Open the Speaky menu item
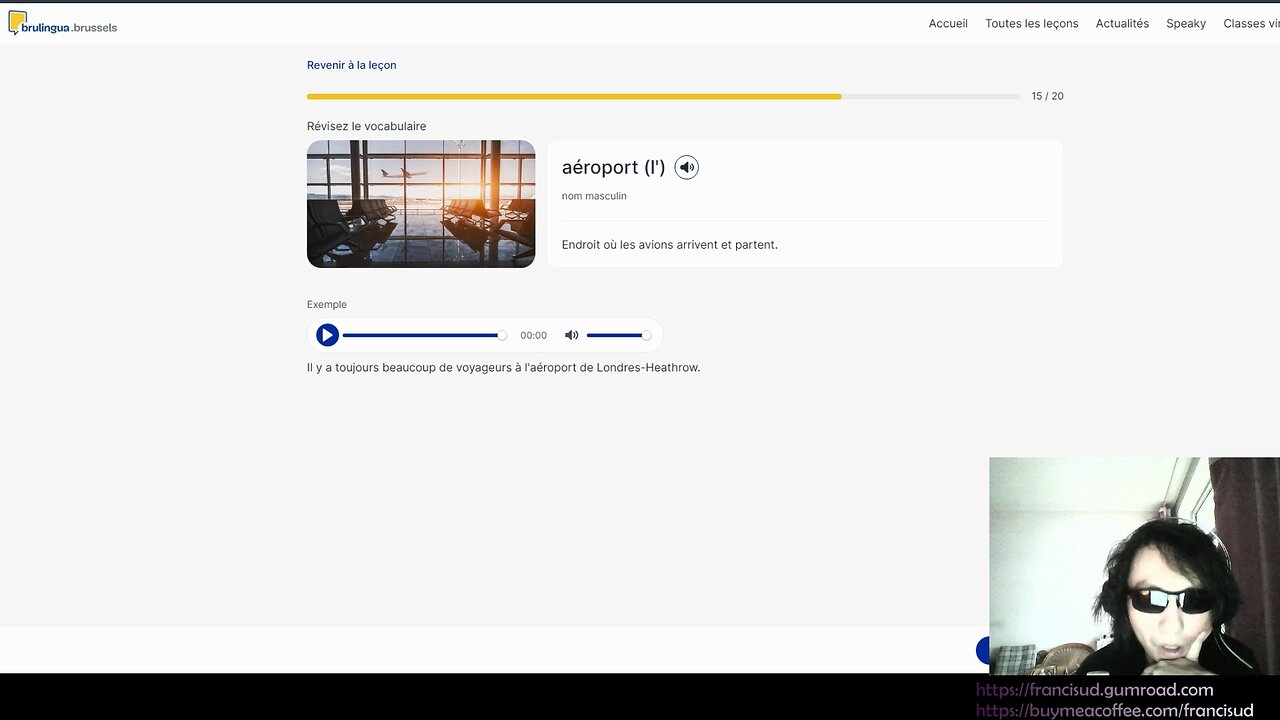 (1186, 23)
